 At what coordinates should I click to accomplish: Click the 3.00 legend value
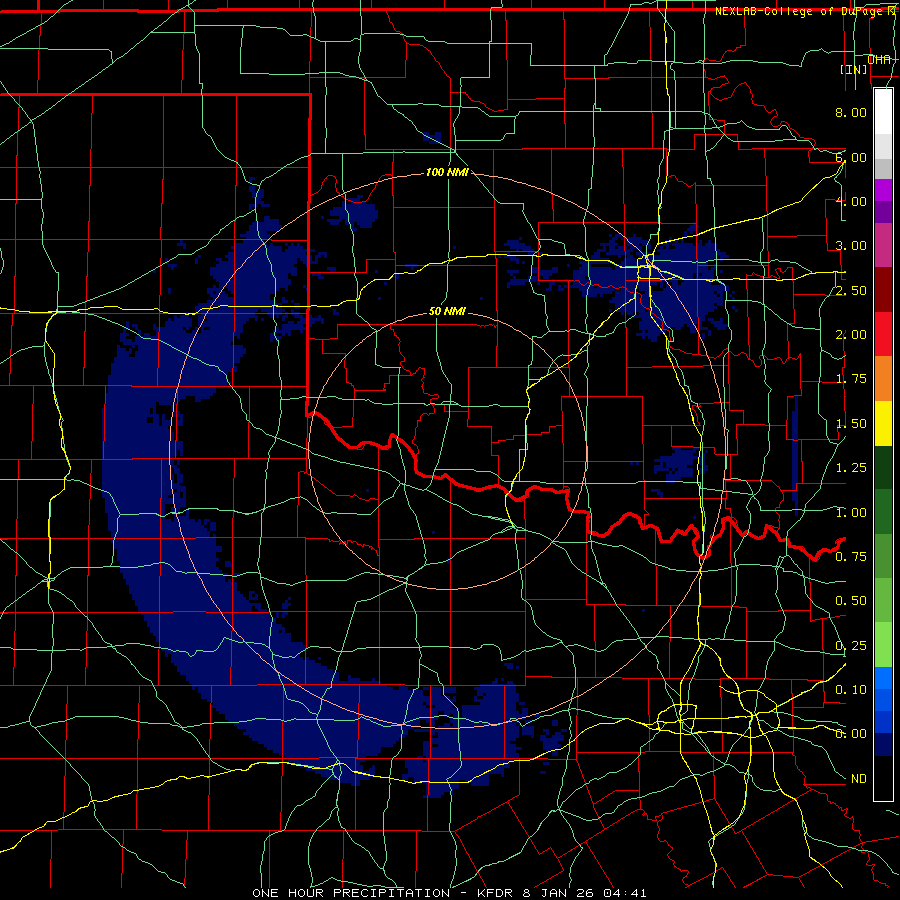click(851, 246)
